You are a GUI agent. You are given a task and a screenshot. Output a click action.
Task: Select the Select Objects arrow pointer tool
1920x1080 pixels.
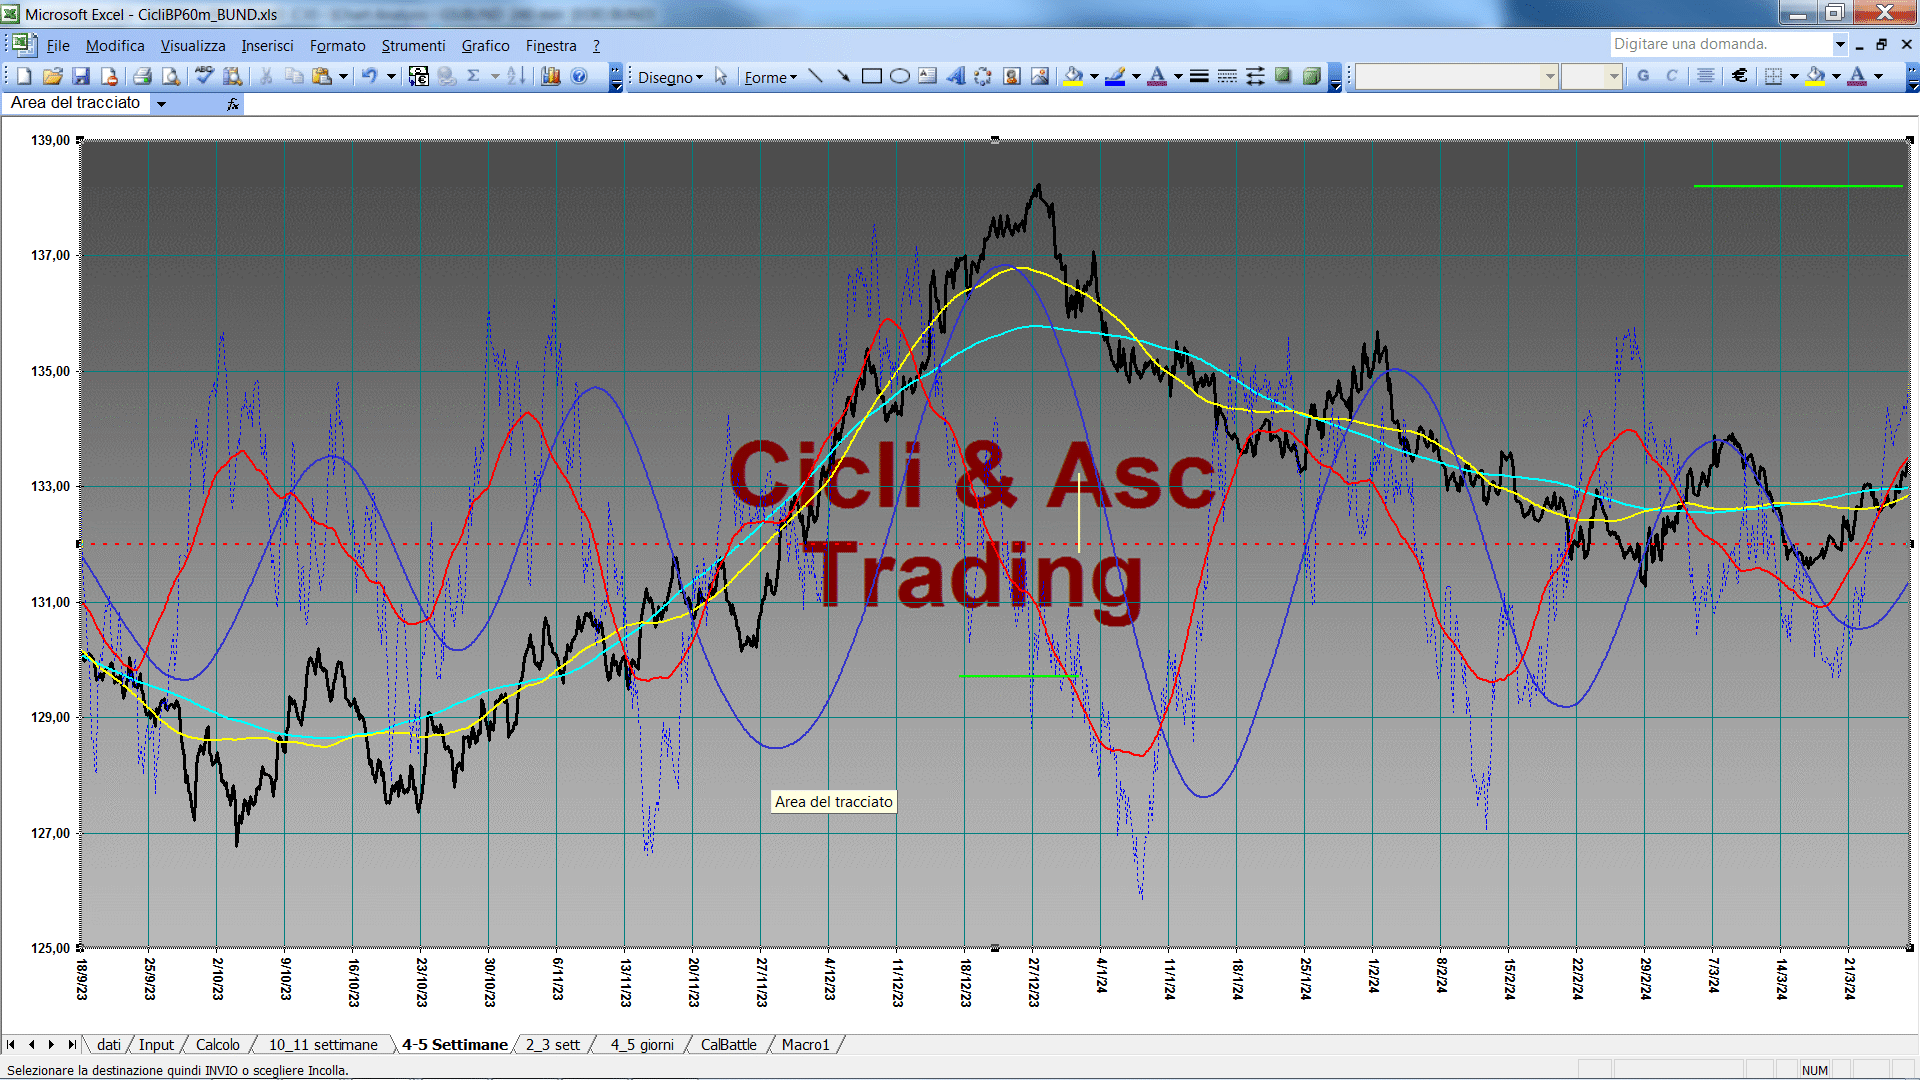pyautogui.click(x=721, y=77)
